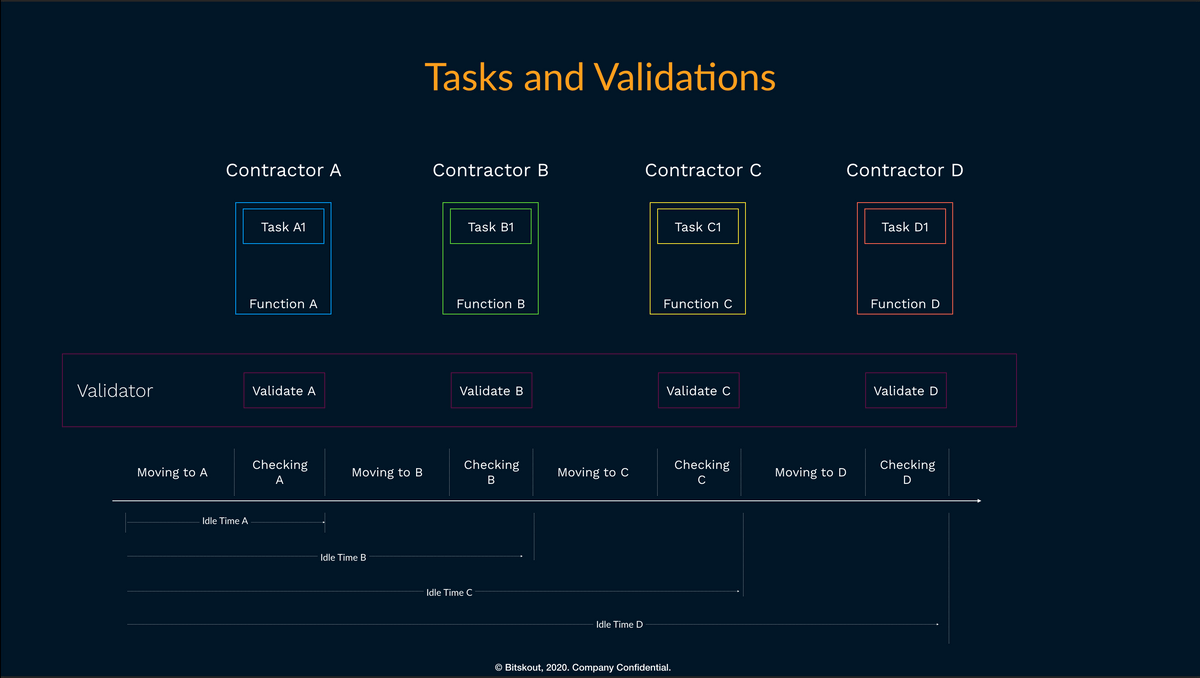The image size is (1200, 678).
Task: Select the Validator label
Action: [115, 390]
